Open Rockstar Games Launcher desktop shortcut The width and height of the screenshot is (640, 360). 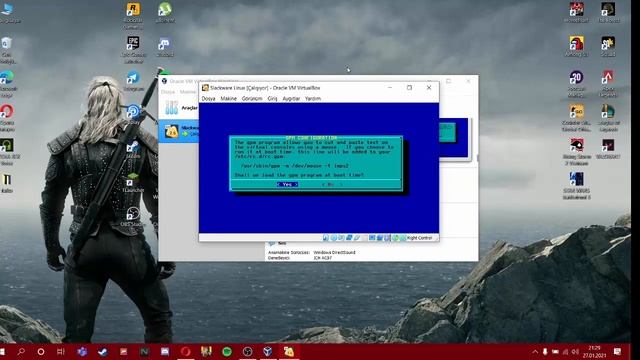(133, 15)
